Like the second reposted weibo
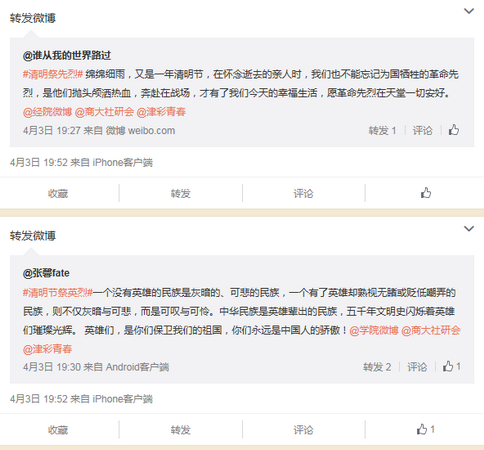Image resolution: width=484 pixels, height=450 pixels. (426, 429)
